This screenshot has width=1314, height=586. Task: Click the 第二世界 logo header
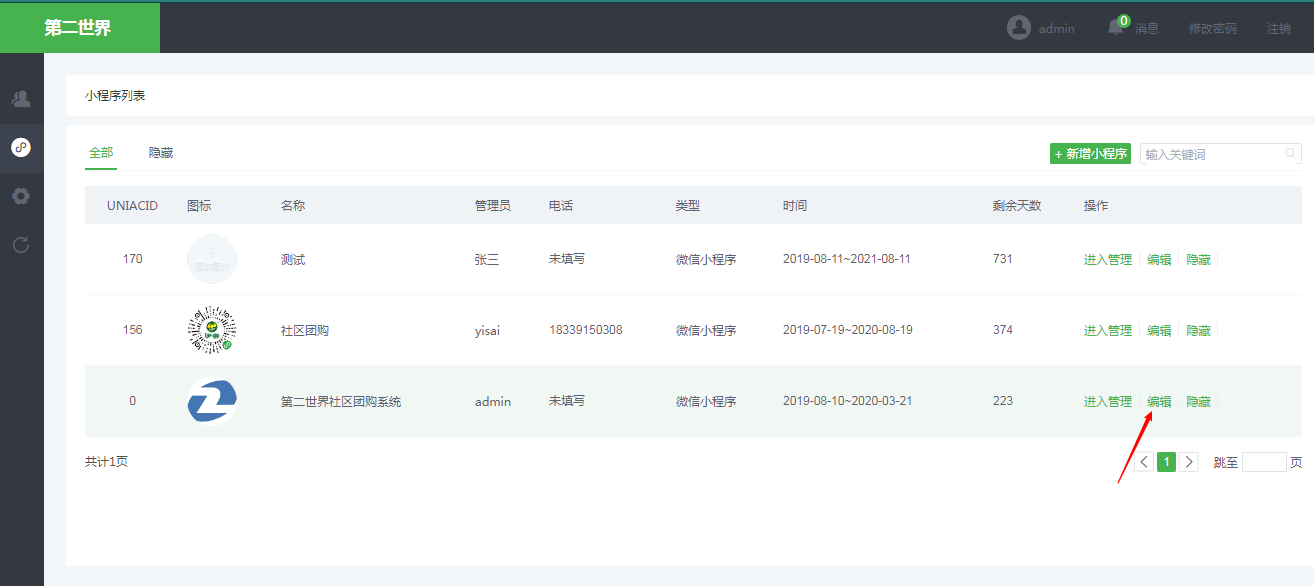point(80,28)
